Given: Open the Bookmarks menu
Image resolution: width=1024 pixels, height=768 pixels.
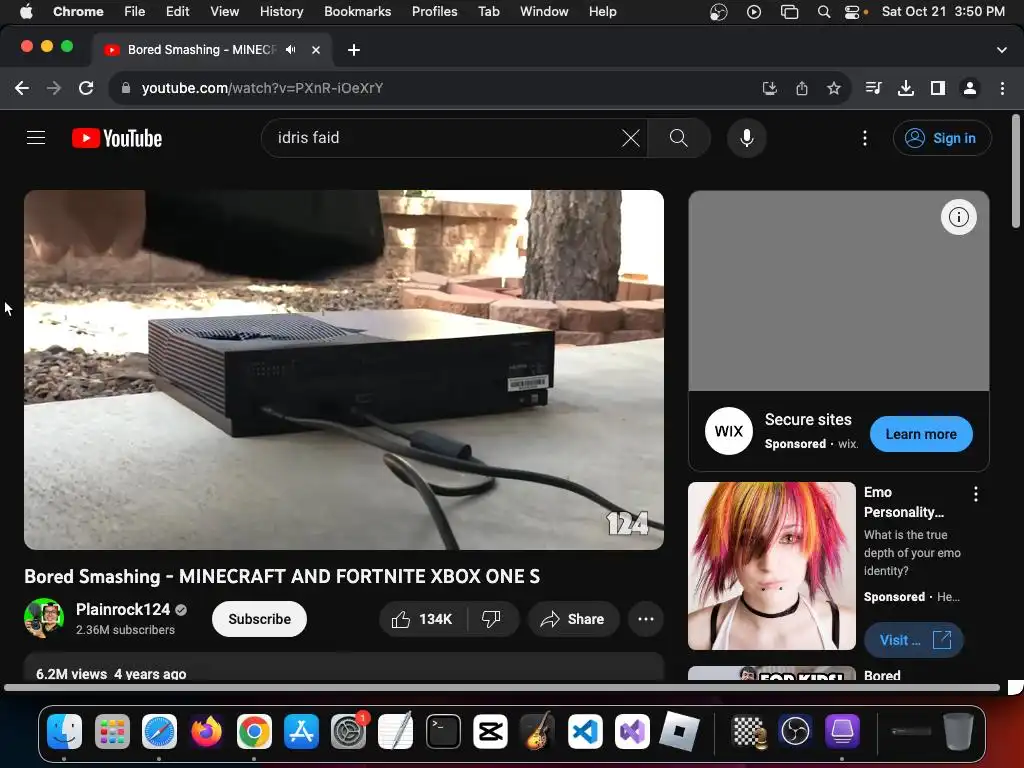Looking at the screenshot, I should [x=357, y=11].
